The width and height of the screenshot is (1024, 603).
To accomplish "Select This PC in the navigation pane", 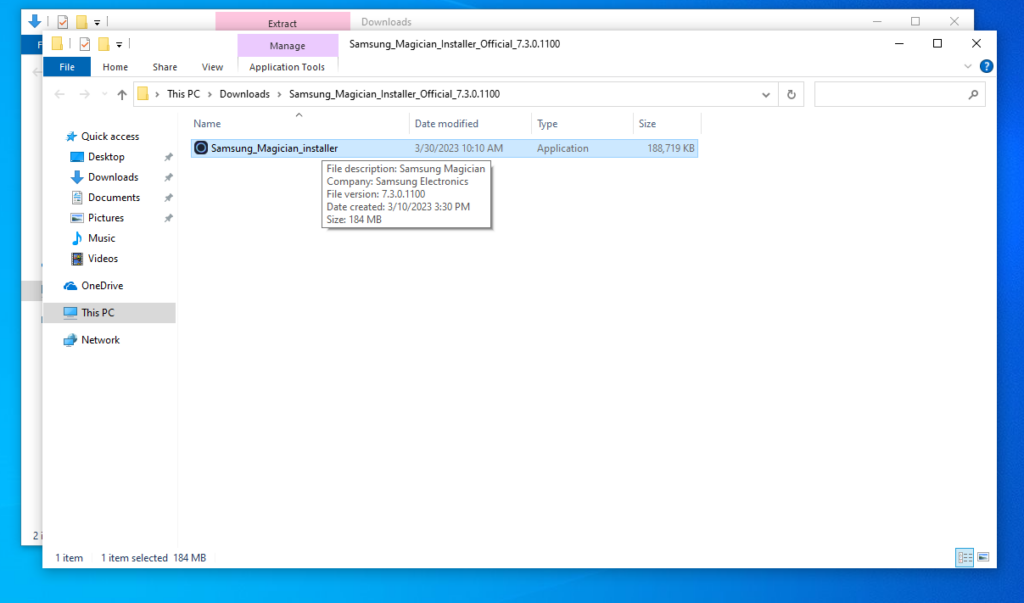I will point(97,312).
